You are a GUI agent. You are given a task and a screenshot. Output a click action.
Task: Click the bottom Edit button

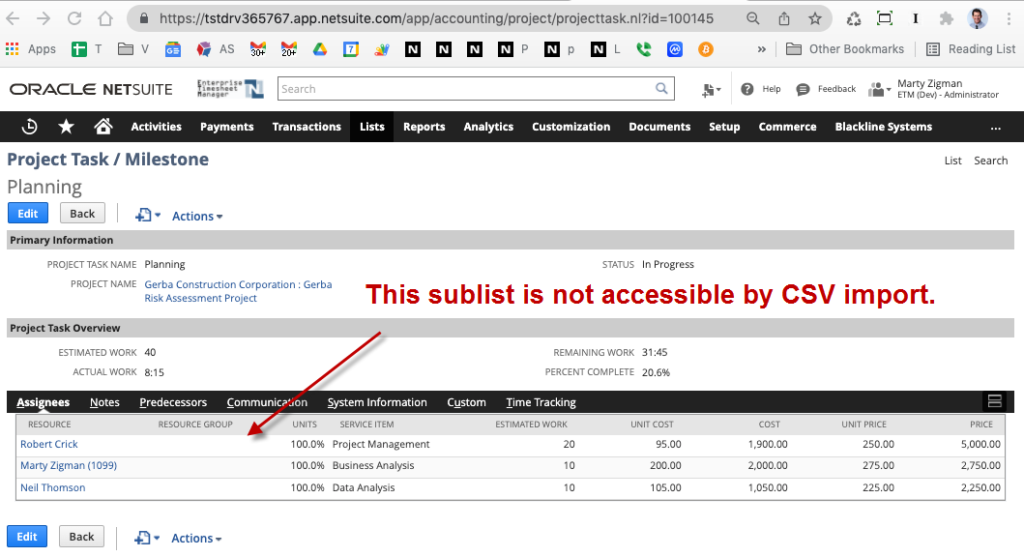point(27,537)
